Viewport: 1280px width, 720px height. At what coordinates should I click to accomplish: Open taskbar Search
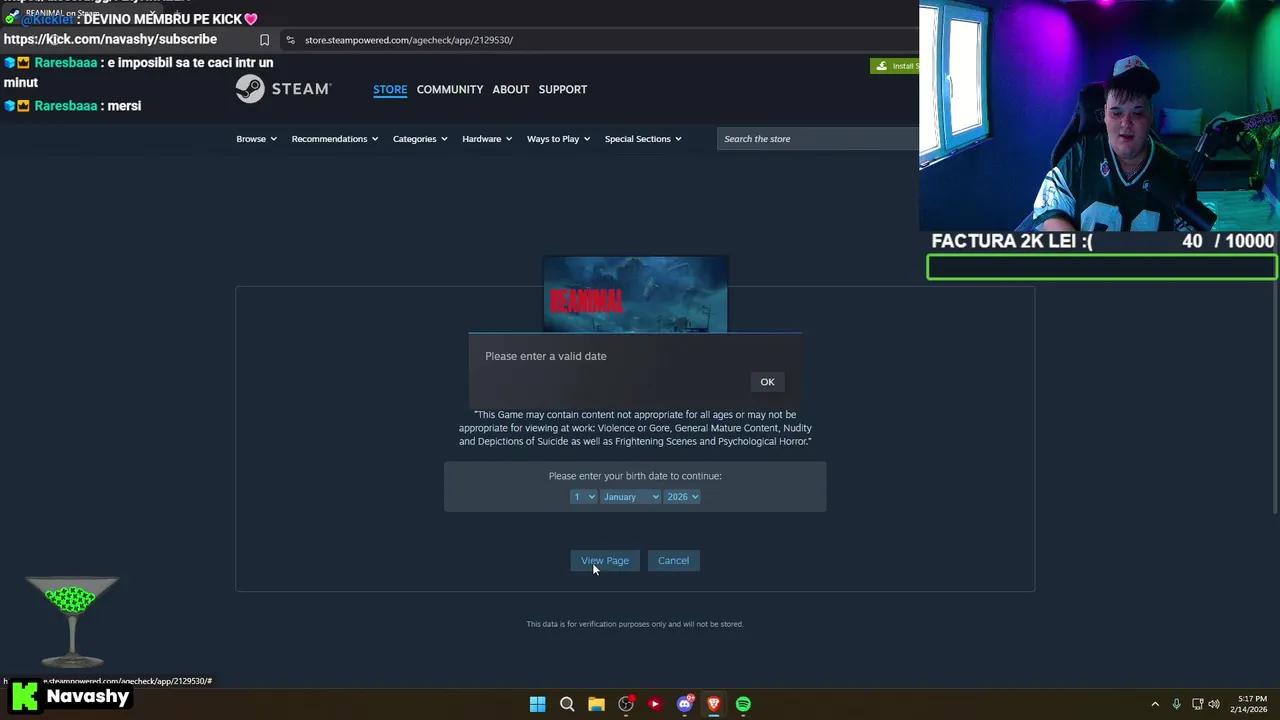click(x=567, y=704)
